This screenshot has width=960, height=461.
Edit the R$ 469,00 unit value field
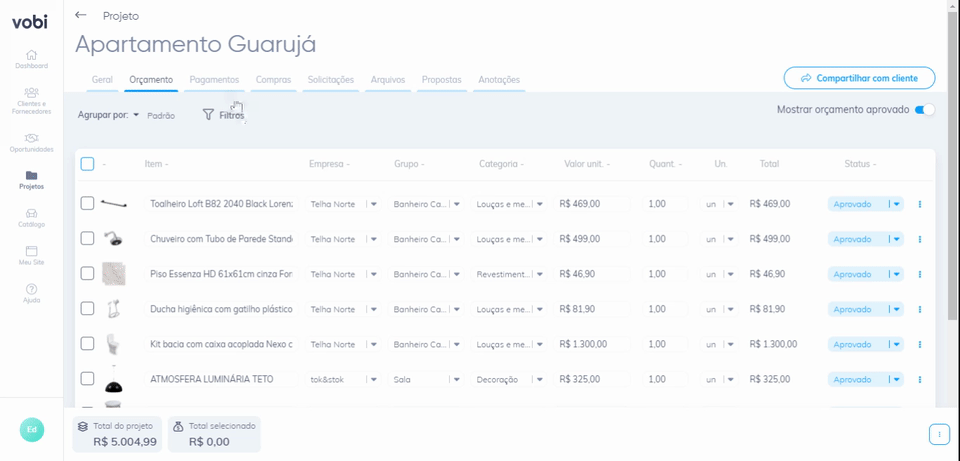click(x=592, y=204)
